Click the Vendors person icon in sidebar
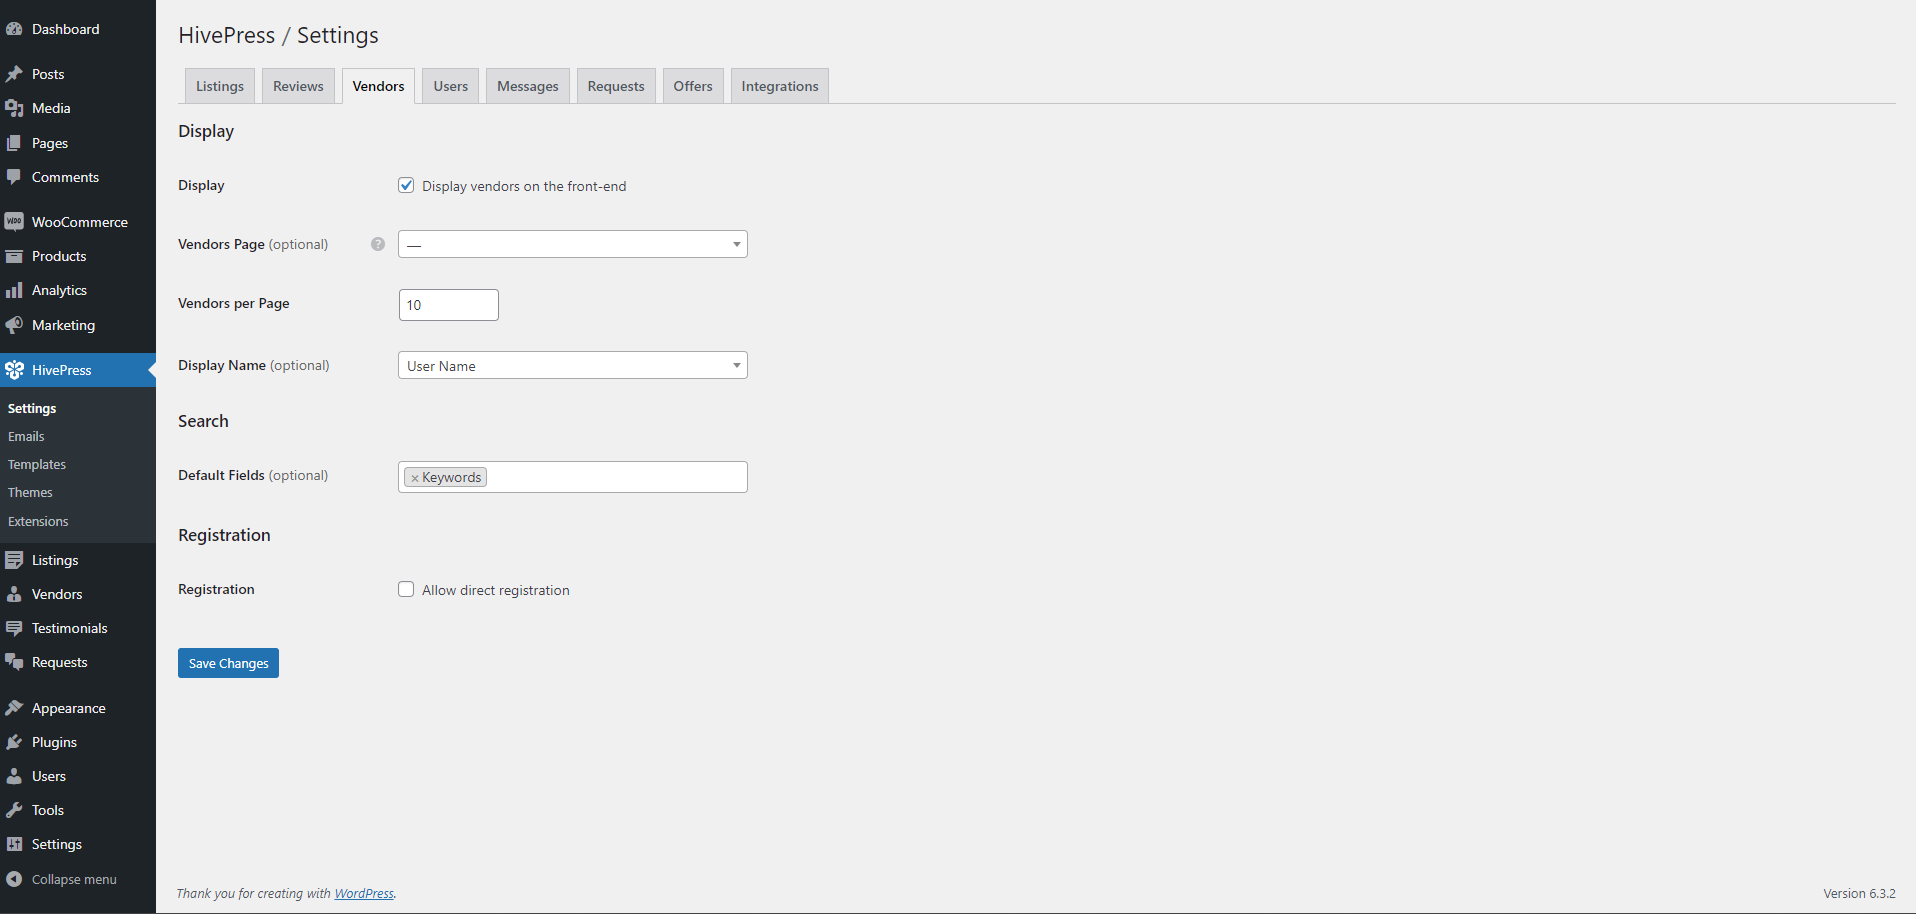 (x=14, y=594)
